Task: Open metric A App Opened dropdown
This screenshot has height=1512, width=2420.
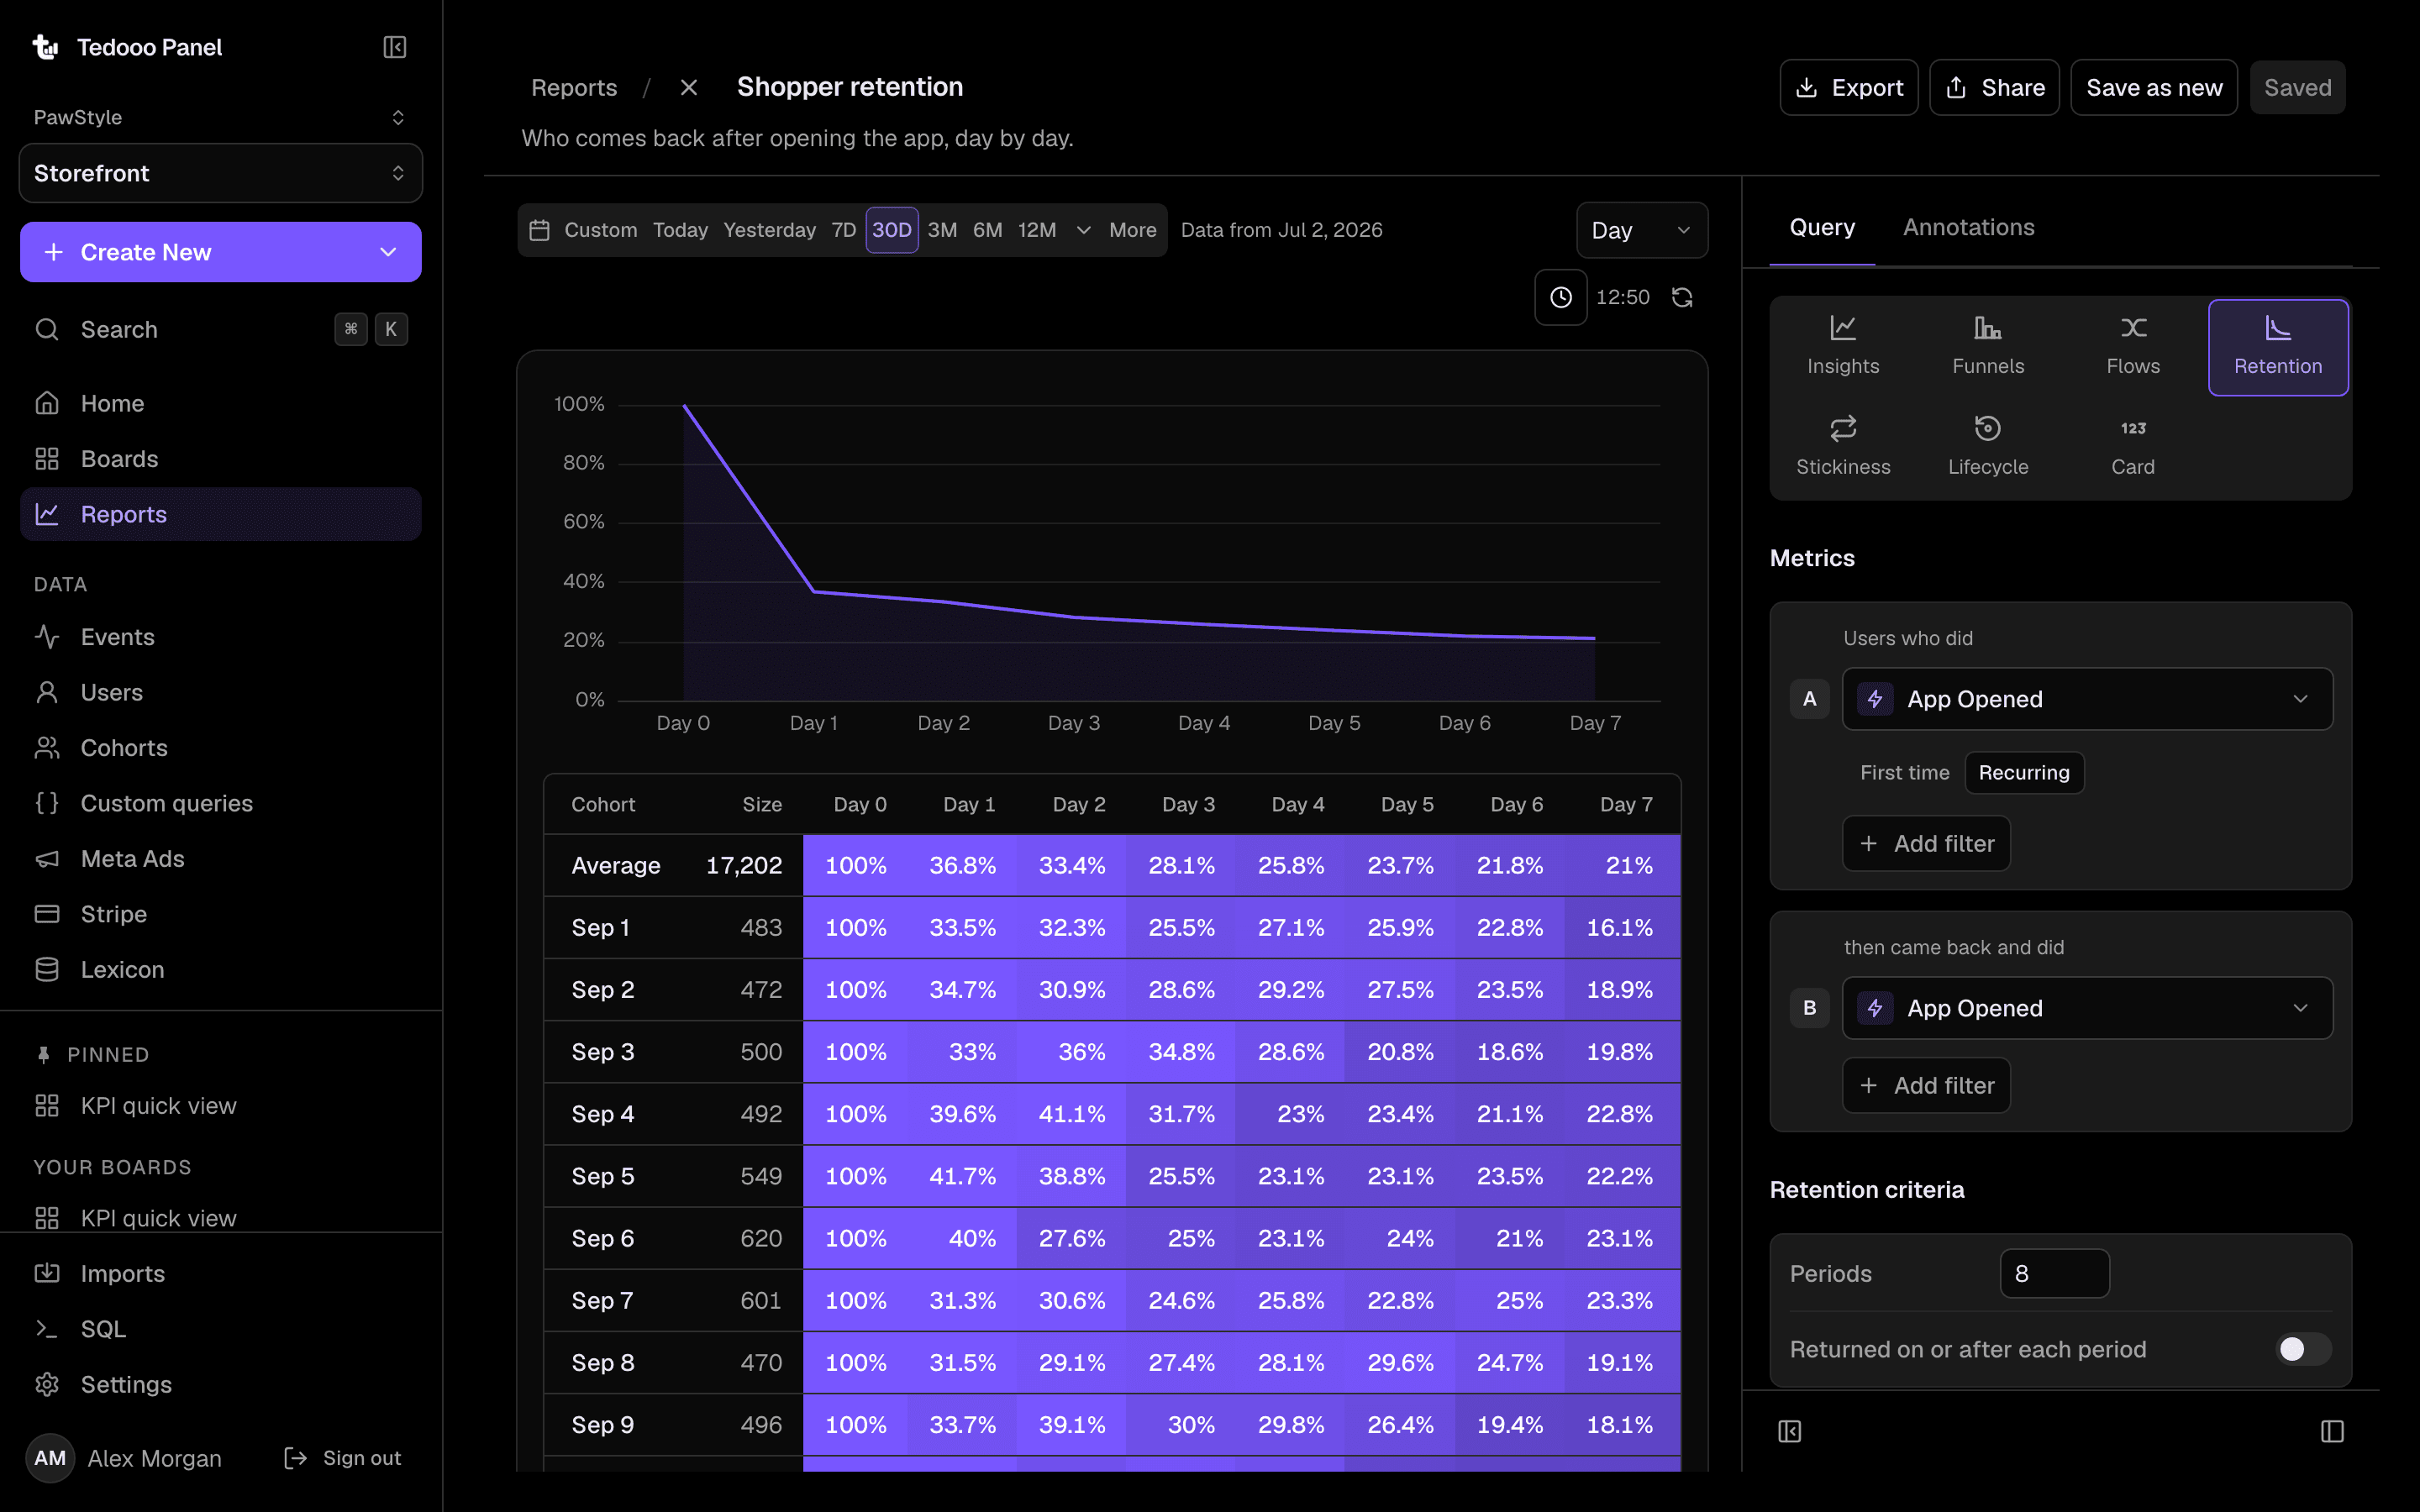Action: point(2087,699)
